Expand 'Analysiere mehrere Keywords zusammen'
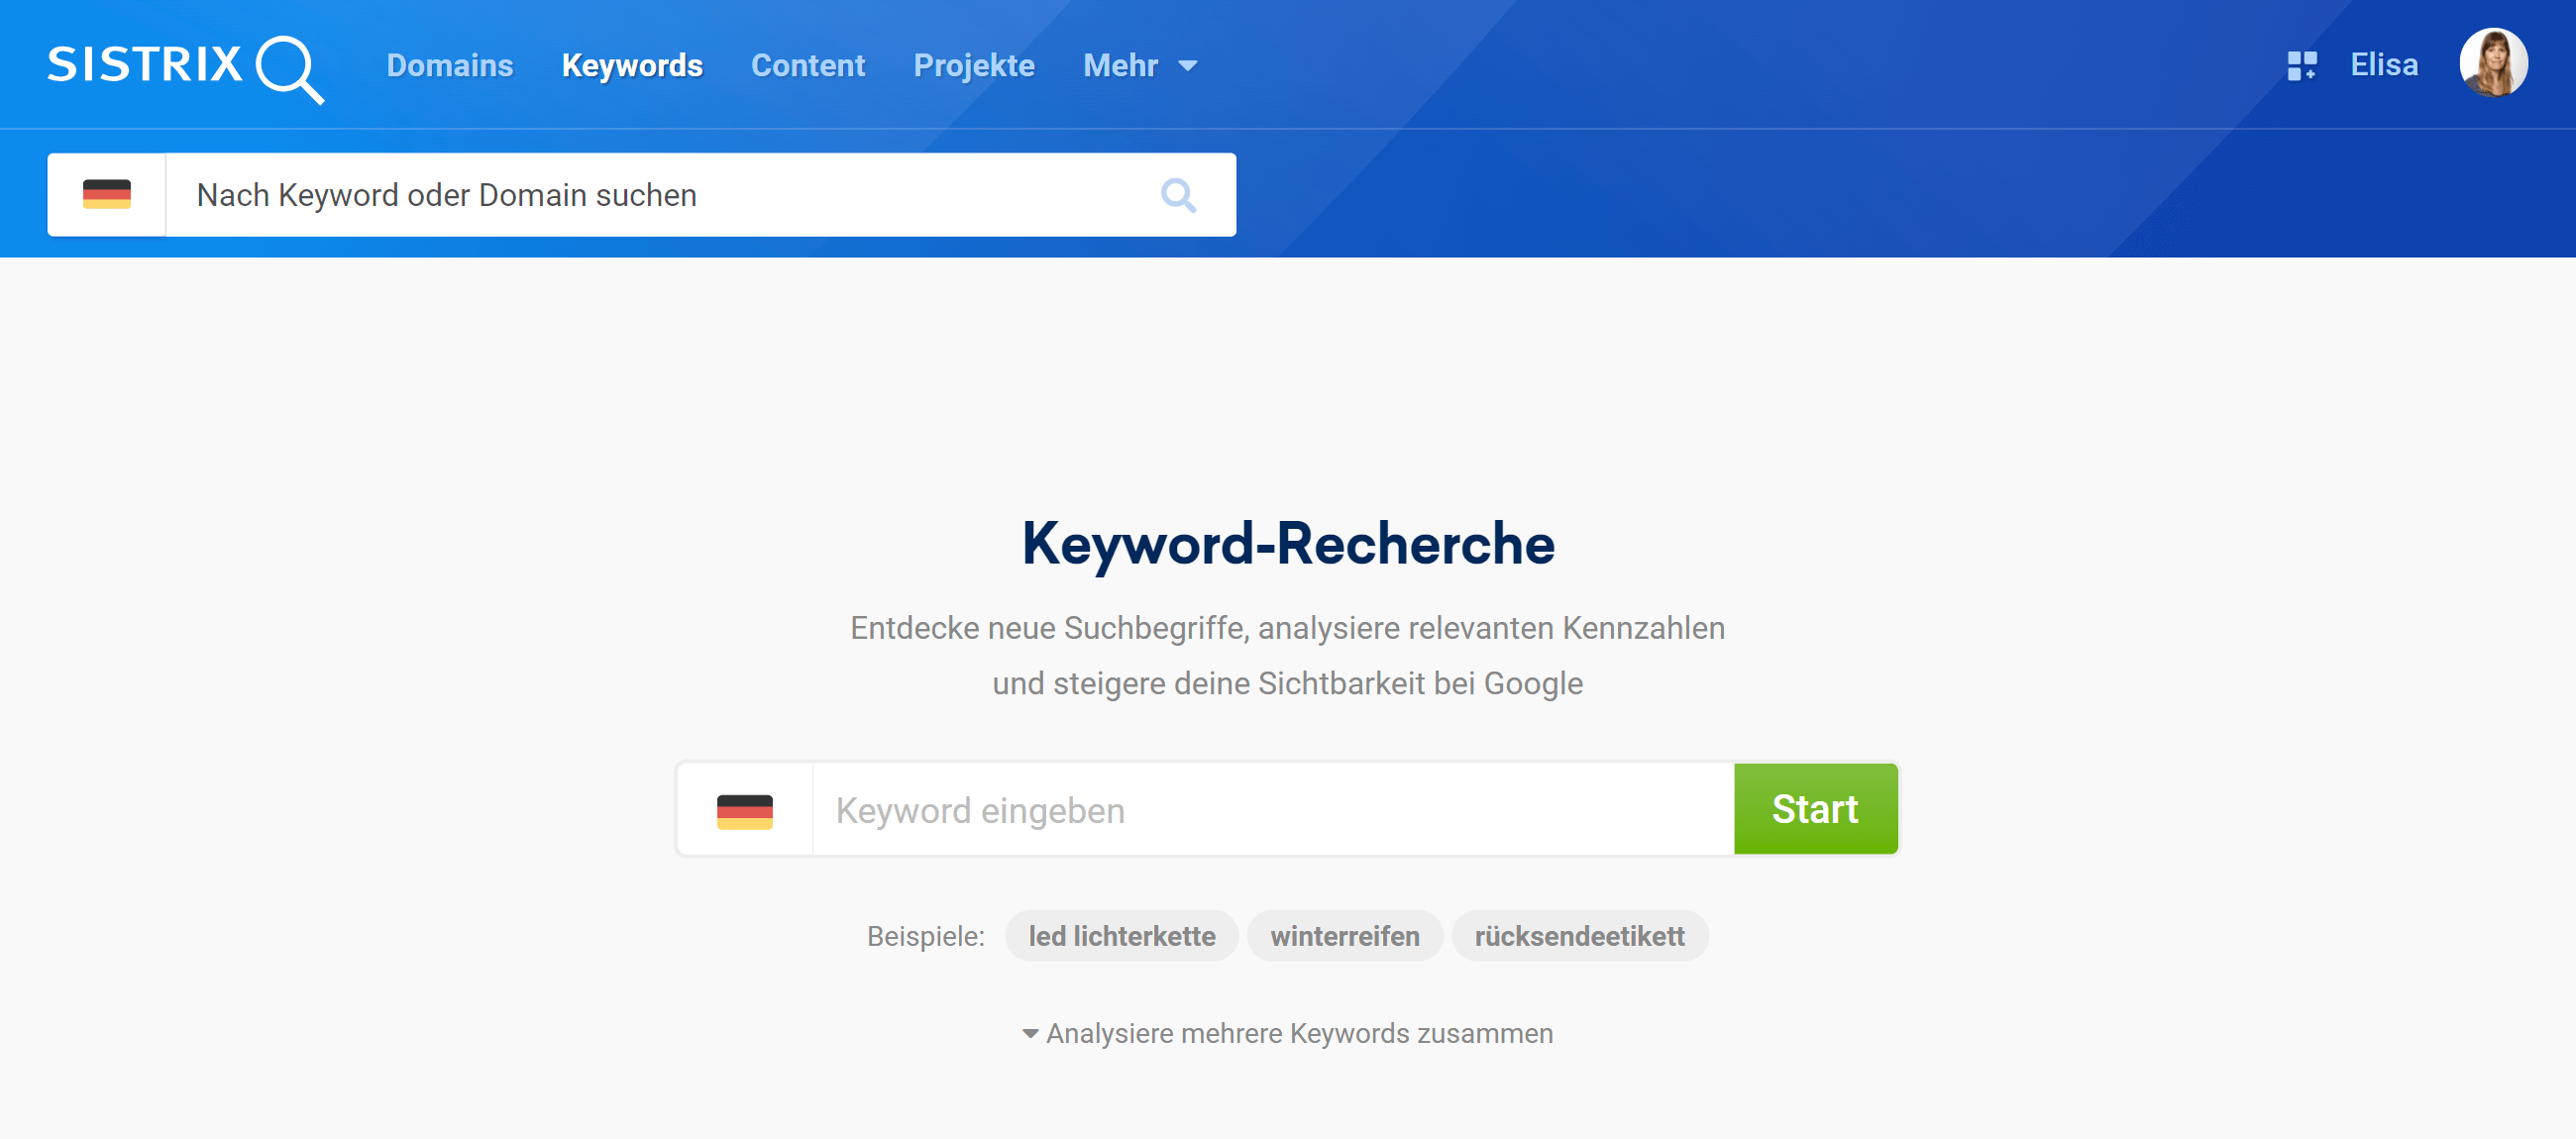Image resolution: width=2576 pixels, height=1139 pixels. click(x=1288, y=1033)
